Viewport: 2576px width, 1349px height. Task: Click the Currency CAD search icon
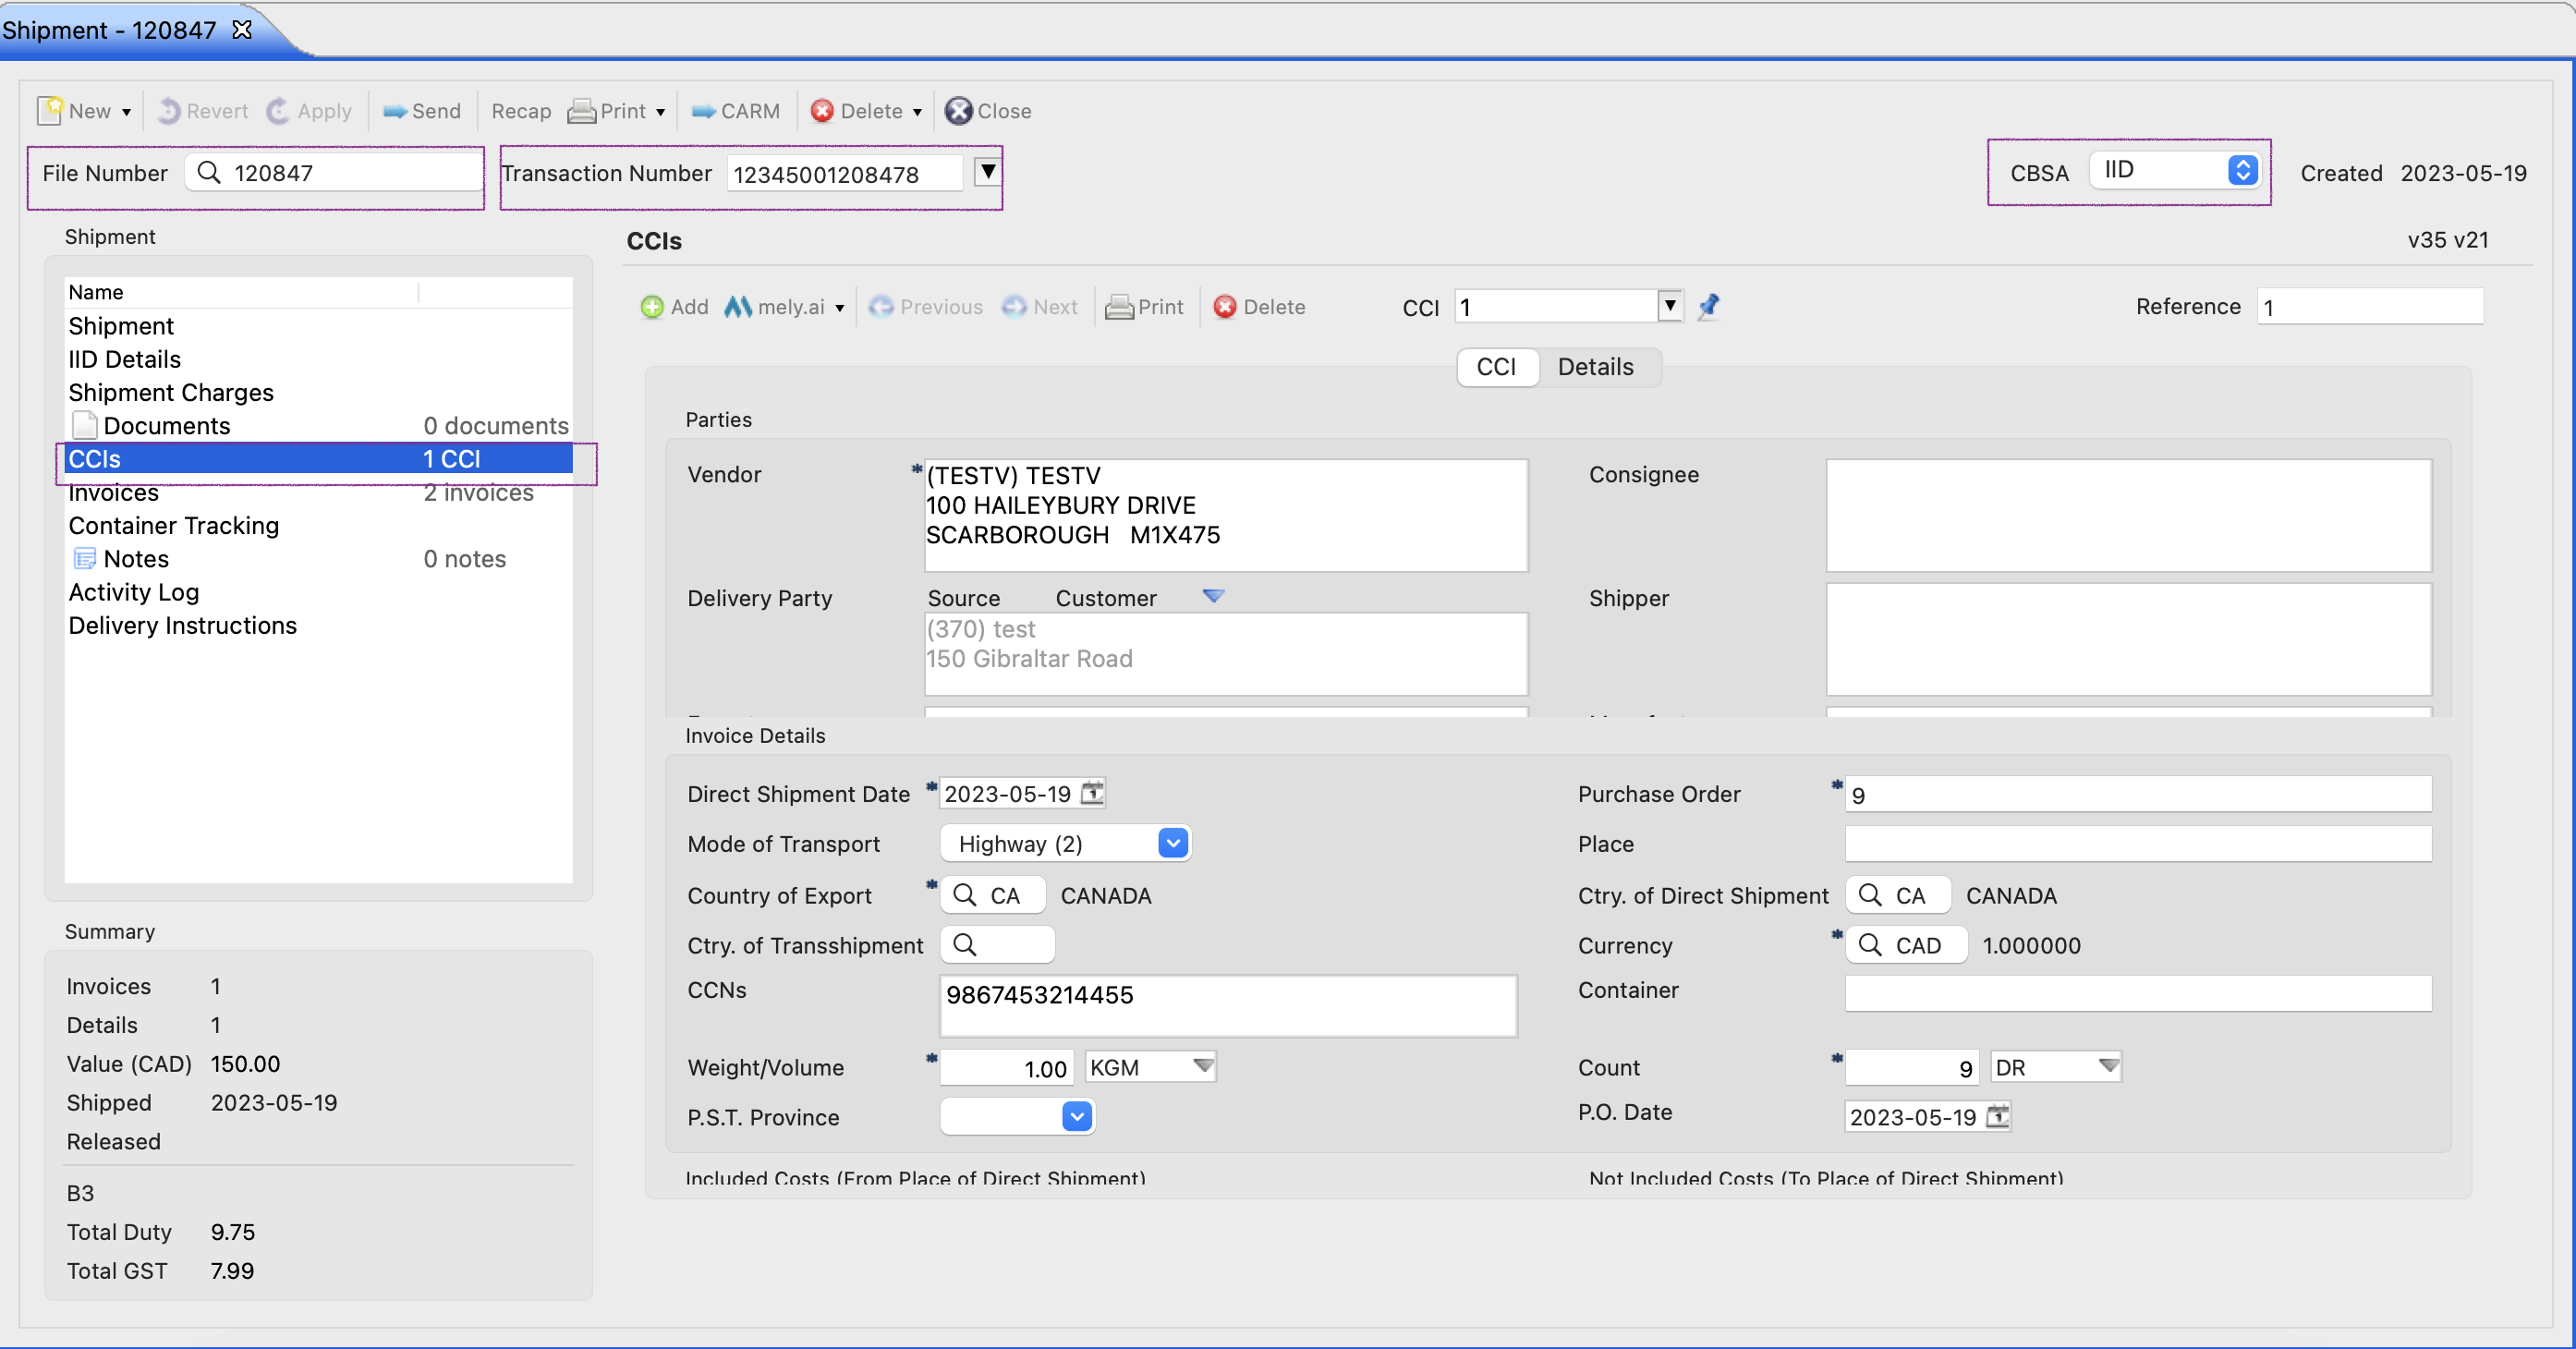pyautogui.click(x=1870, y=945)
